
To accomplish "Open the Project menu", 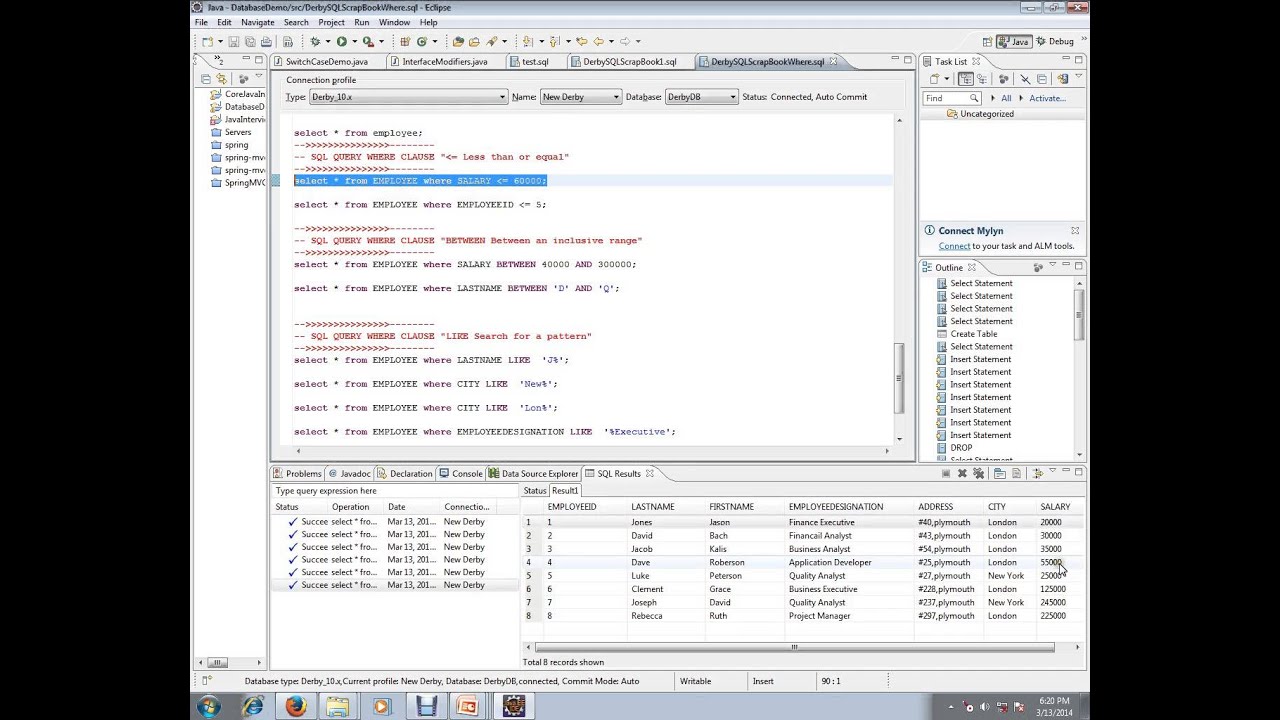I will (x=331, y=22).
